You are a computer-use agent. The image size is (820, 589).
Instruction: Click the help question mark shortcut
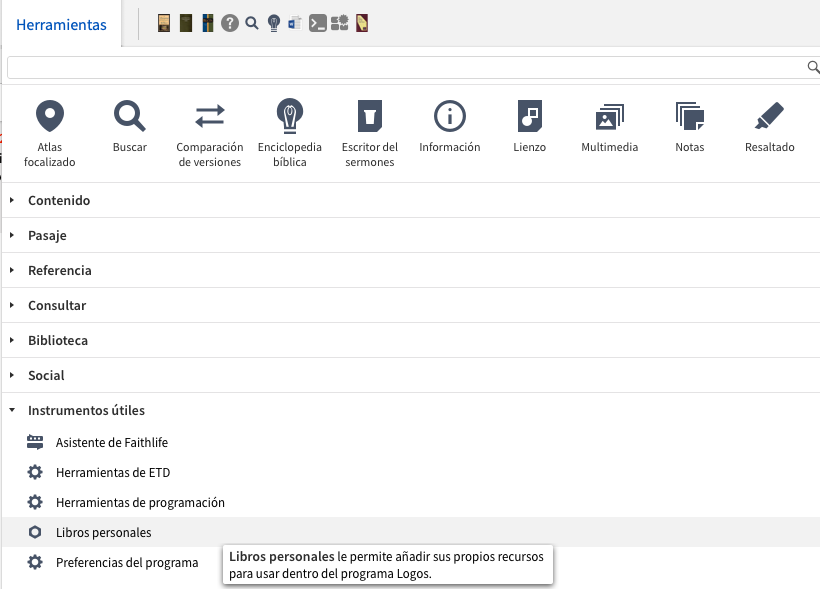point(230,23)
